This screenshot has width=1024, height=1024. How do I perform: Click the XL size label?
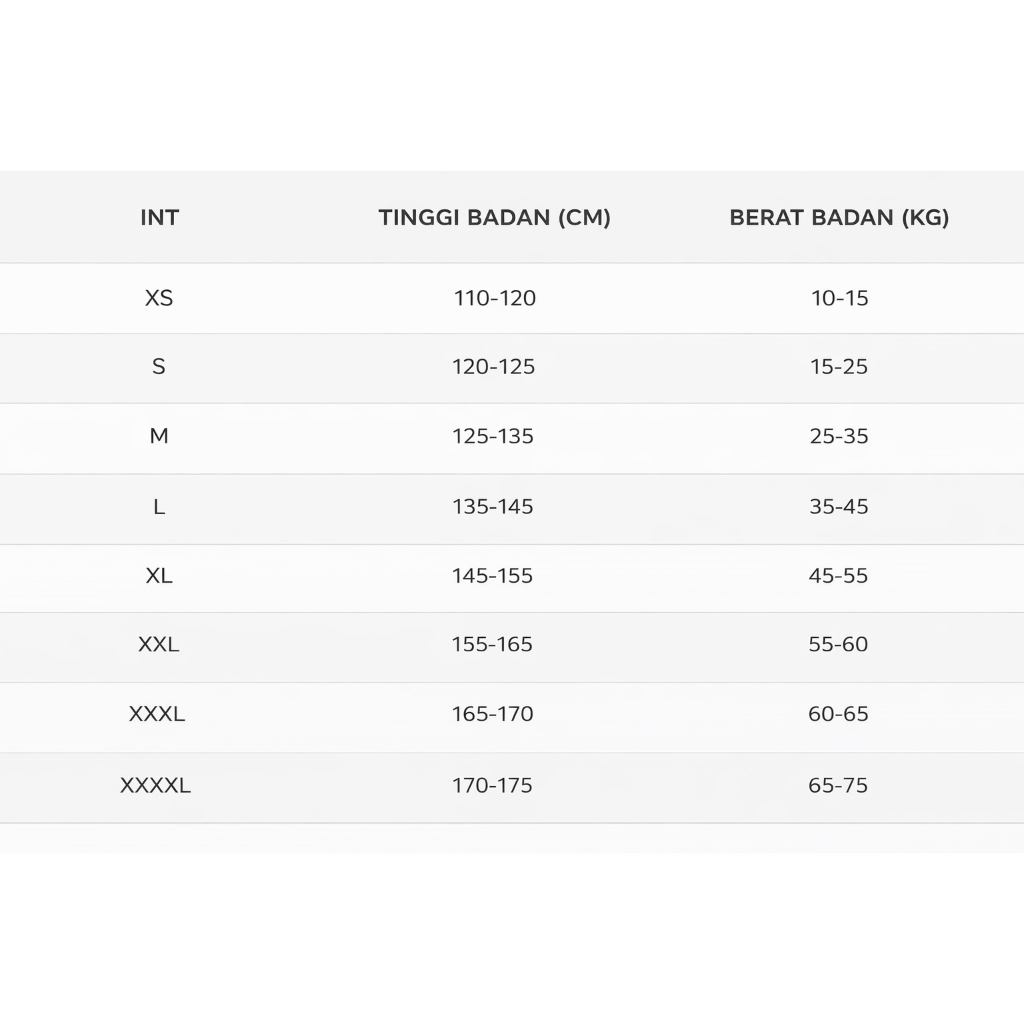159,576
